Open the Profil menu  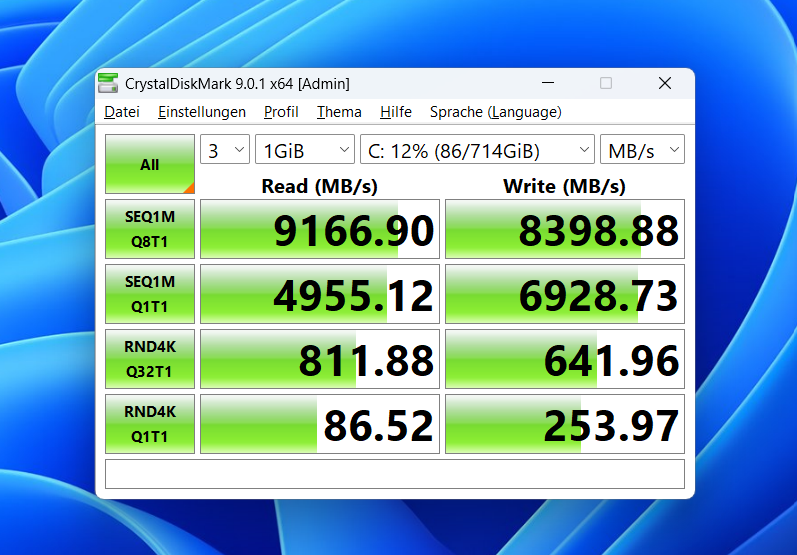[281, 112]
